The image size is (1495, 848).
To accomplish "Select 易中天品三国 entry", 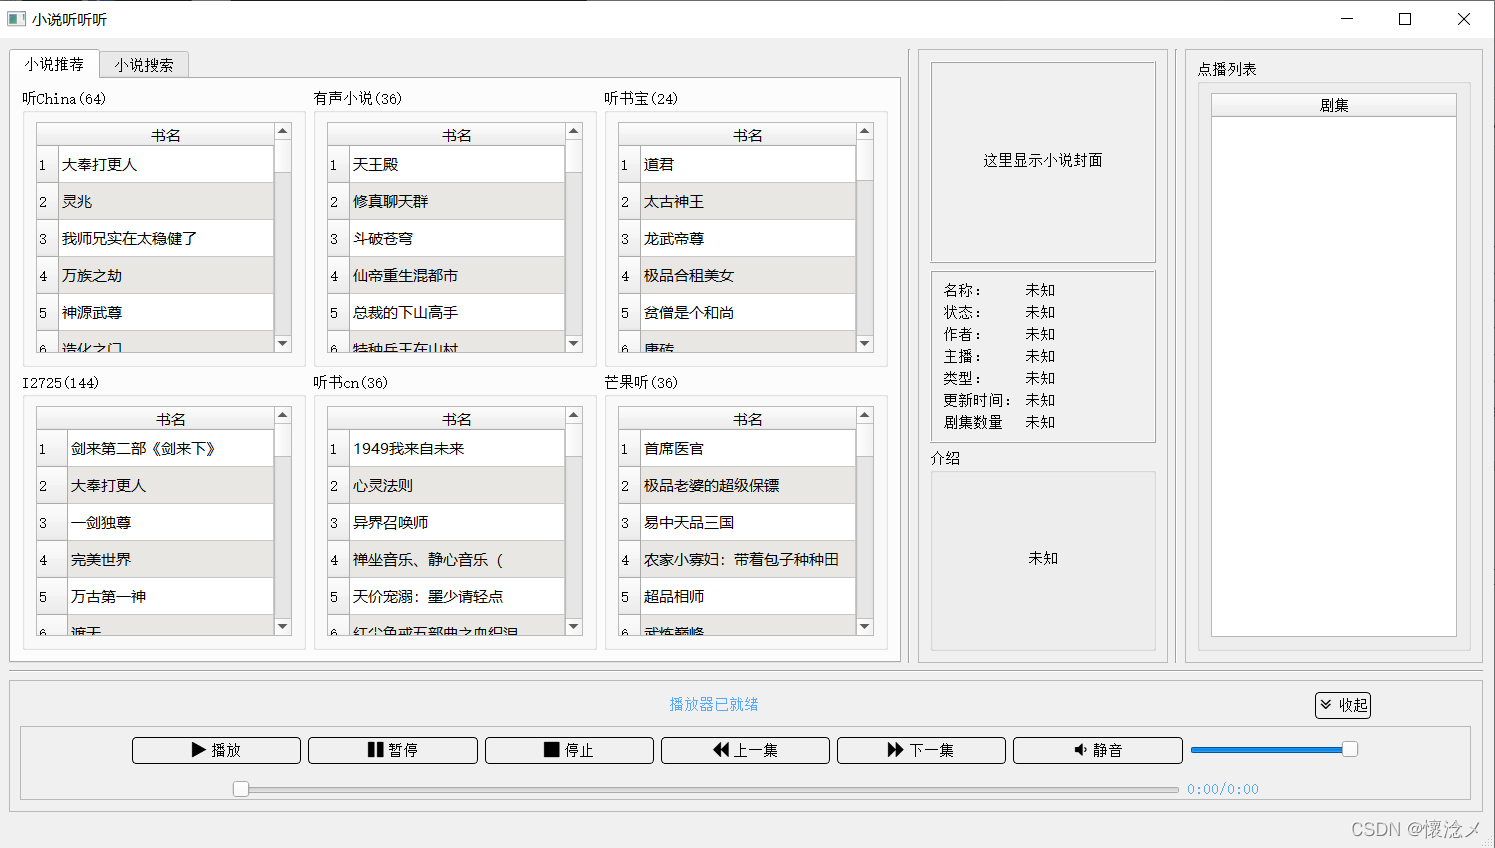I will tap(748, 522).
